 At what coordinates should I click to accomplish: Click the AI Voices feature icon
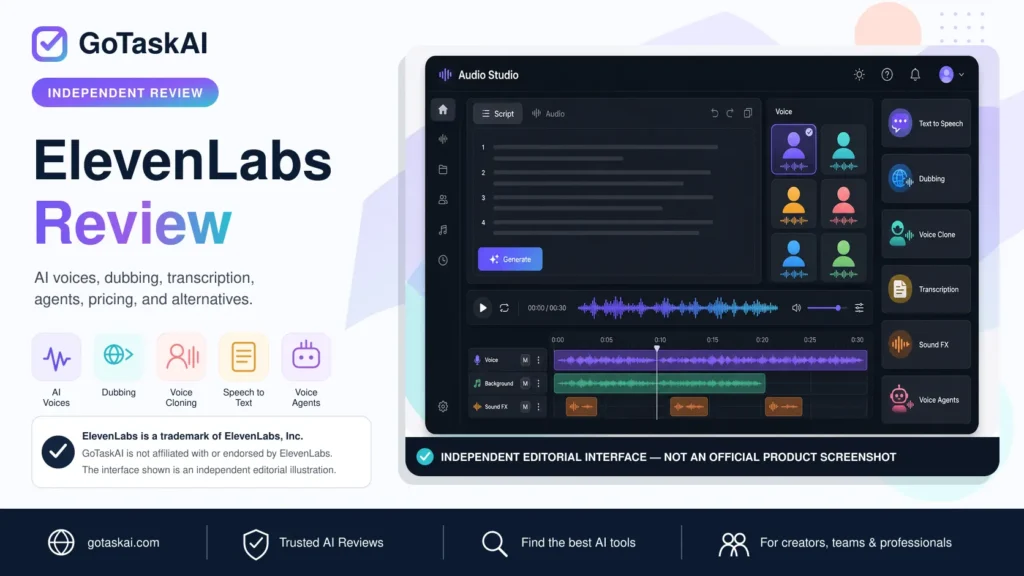(56, 357)
